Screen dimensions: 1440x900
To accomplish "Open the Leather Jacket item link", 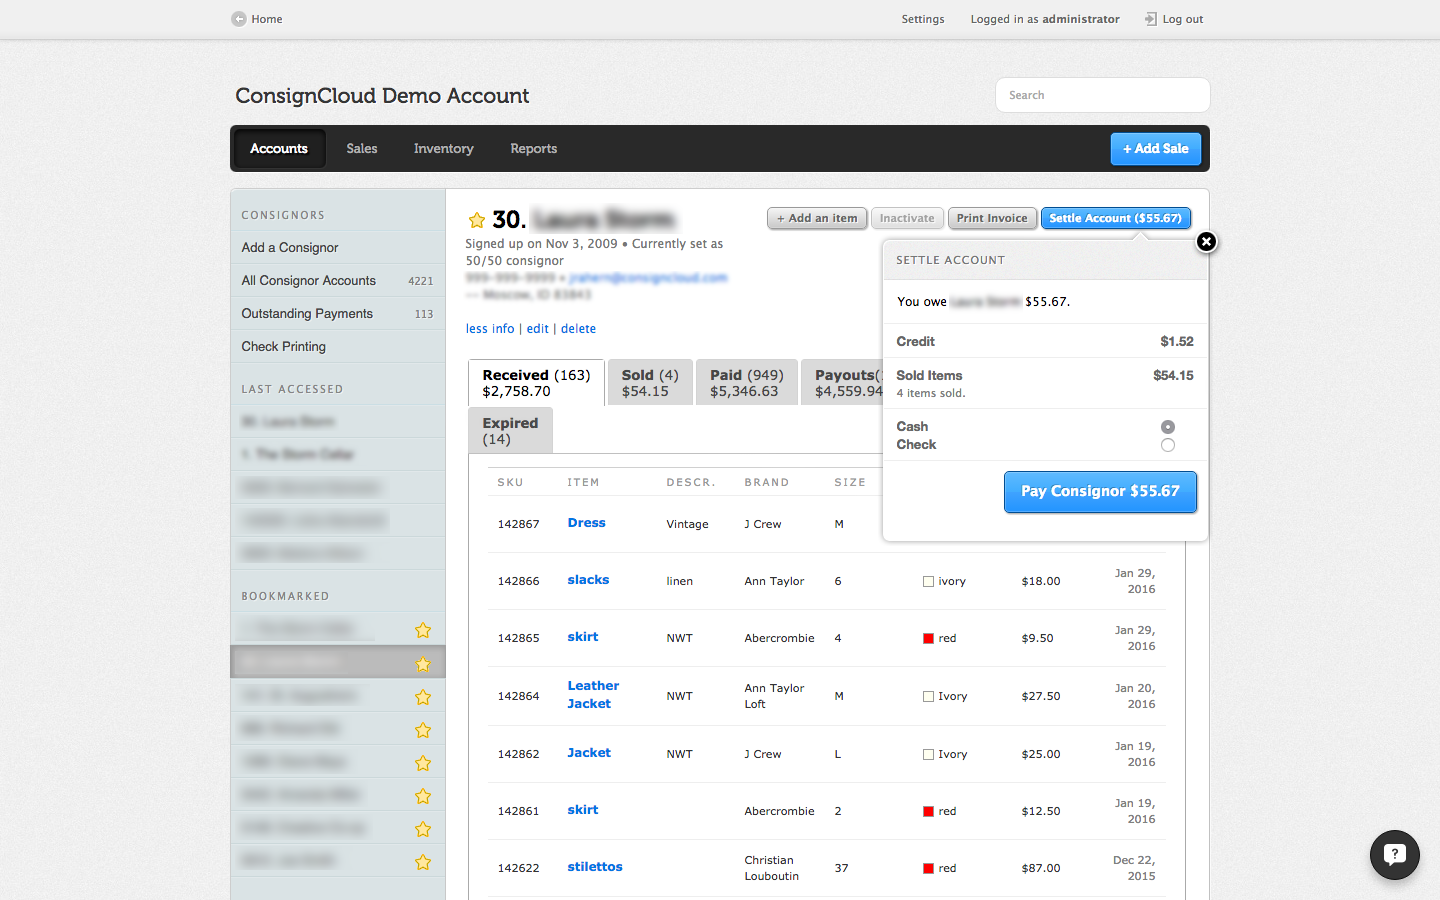I will click(x=592, y=695).
